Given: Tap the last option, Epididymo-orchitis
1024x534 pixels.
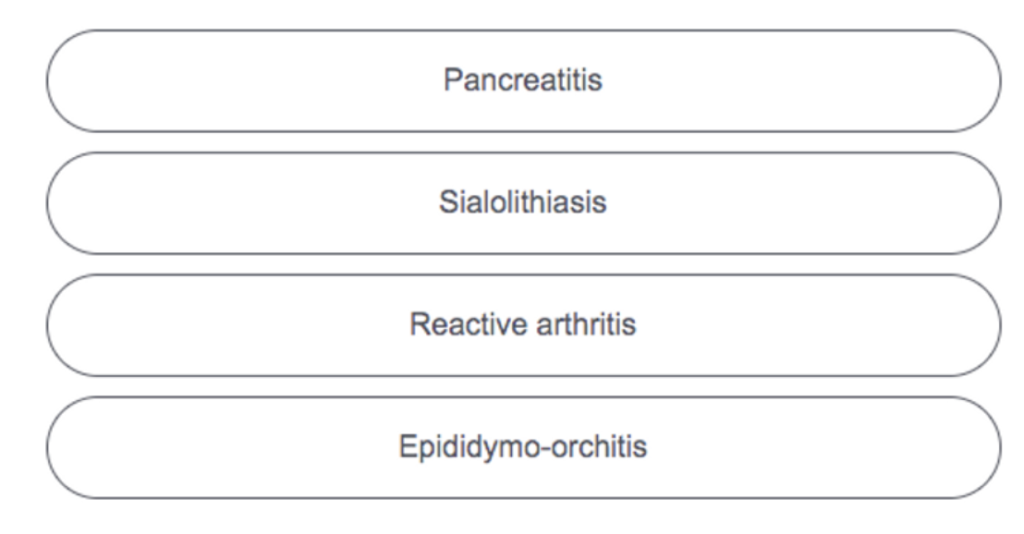Looking at the screenshot, I should [523, 447].
